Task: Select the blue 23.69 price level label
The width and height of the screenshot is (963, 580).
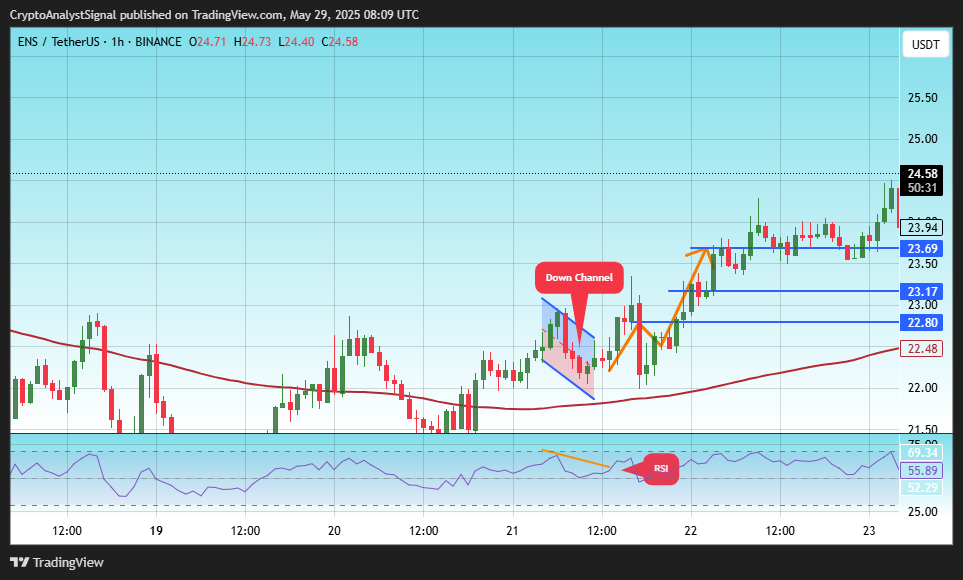Action: [922, 249]
